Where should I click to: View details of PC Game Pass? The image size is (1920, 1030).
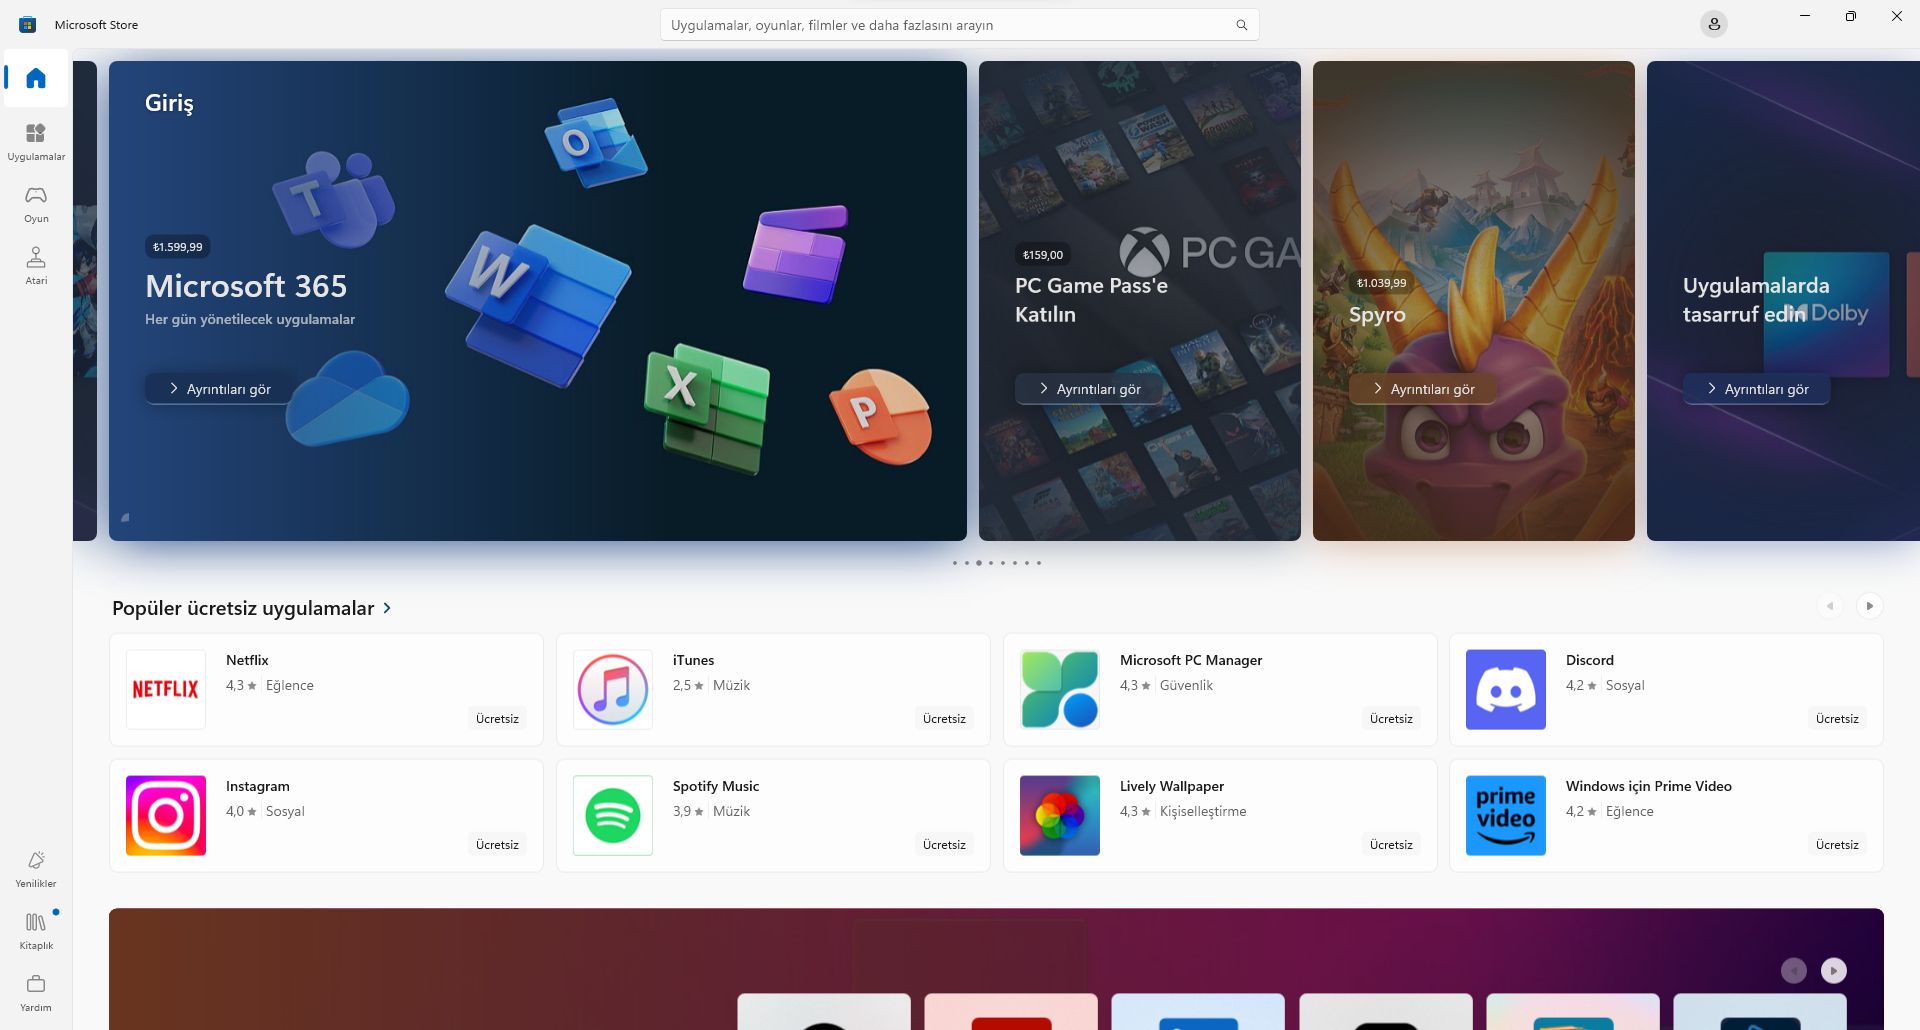(1088, 389)
